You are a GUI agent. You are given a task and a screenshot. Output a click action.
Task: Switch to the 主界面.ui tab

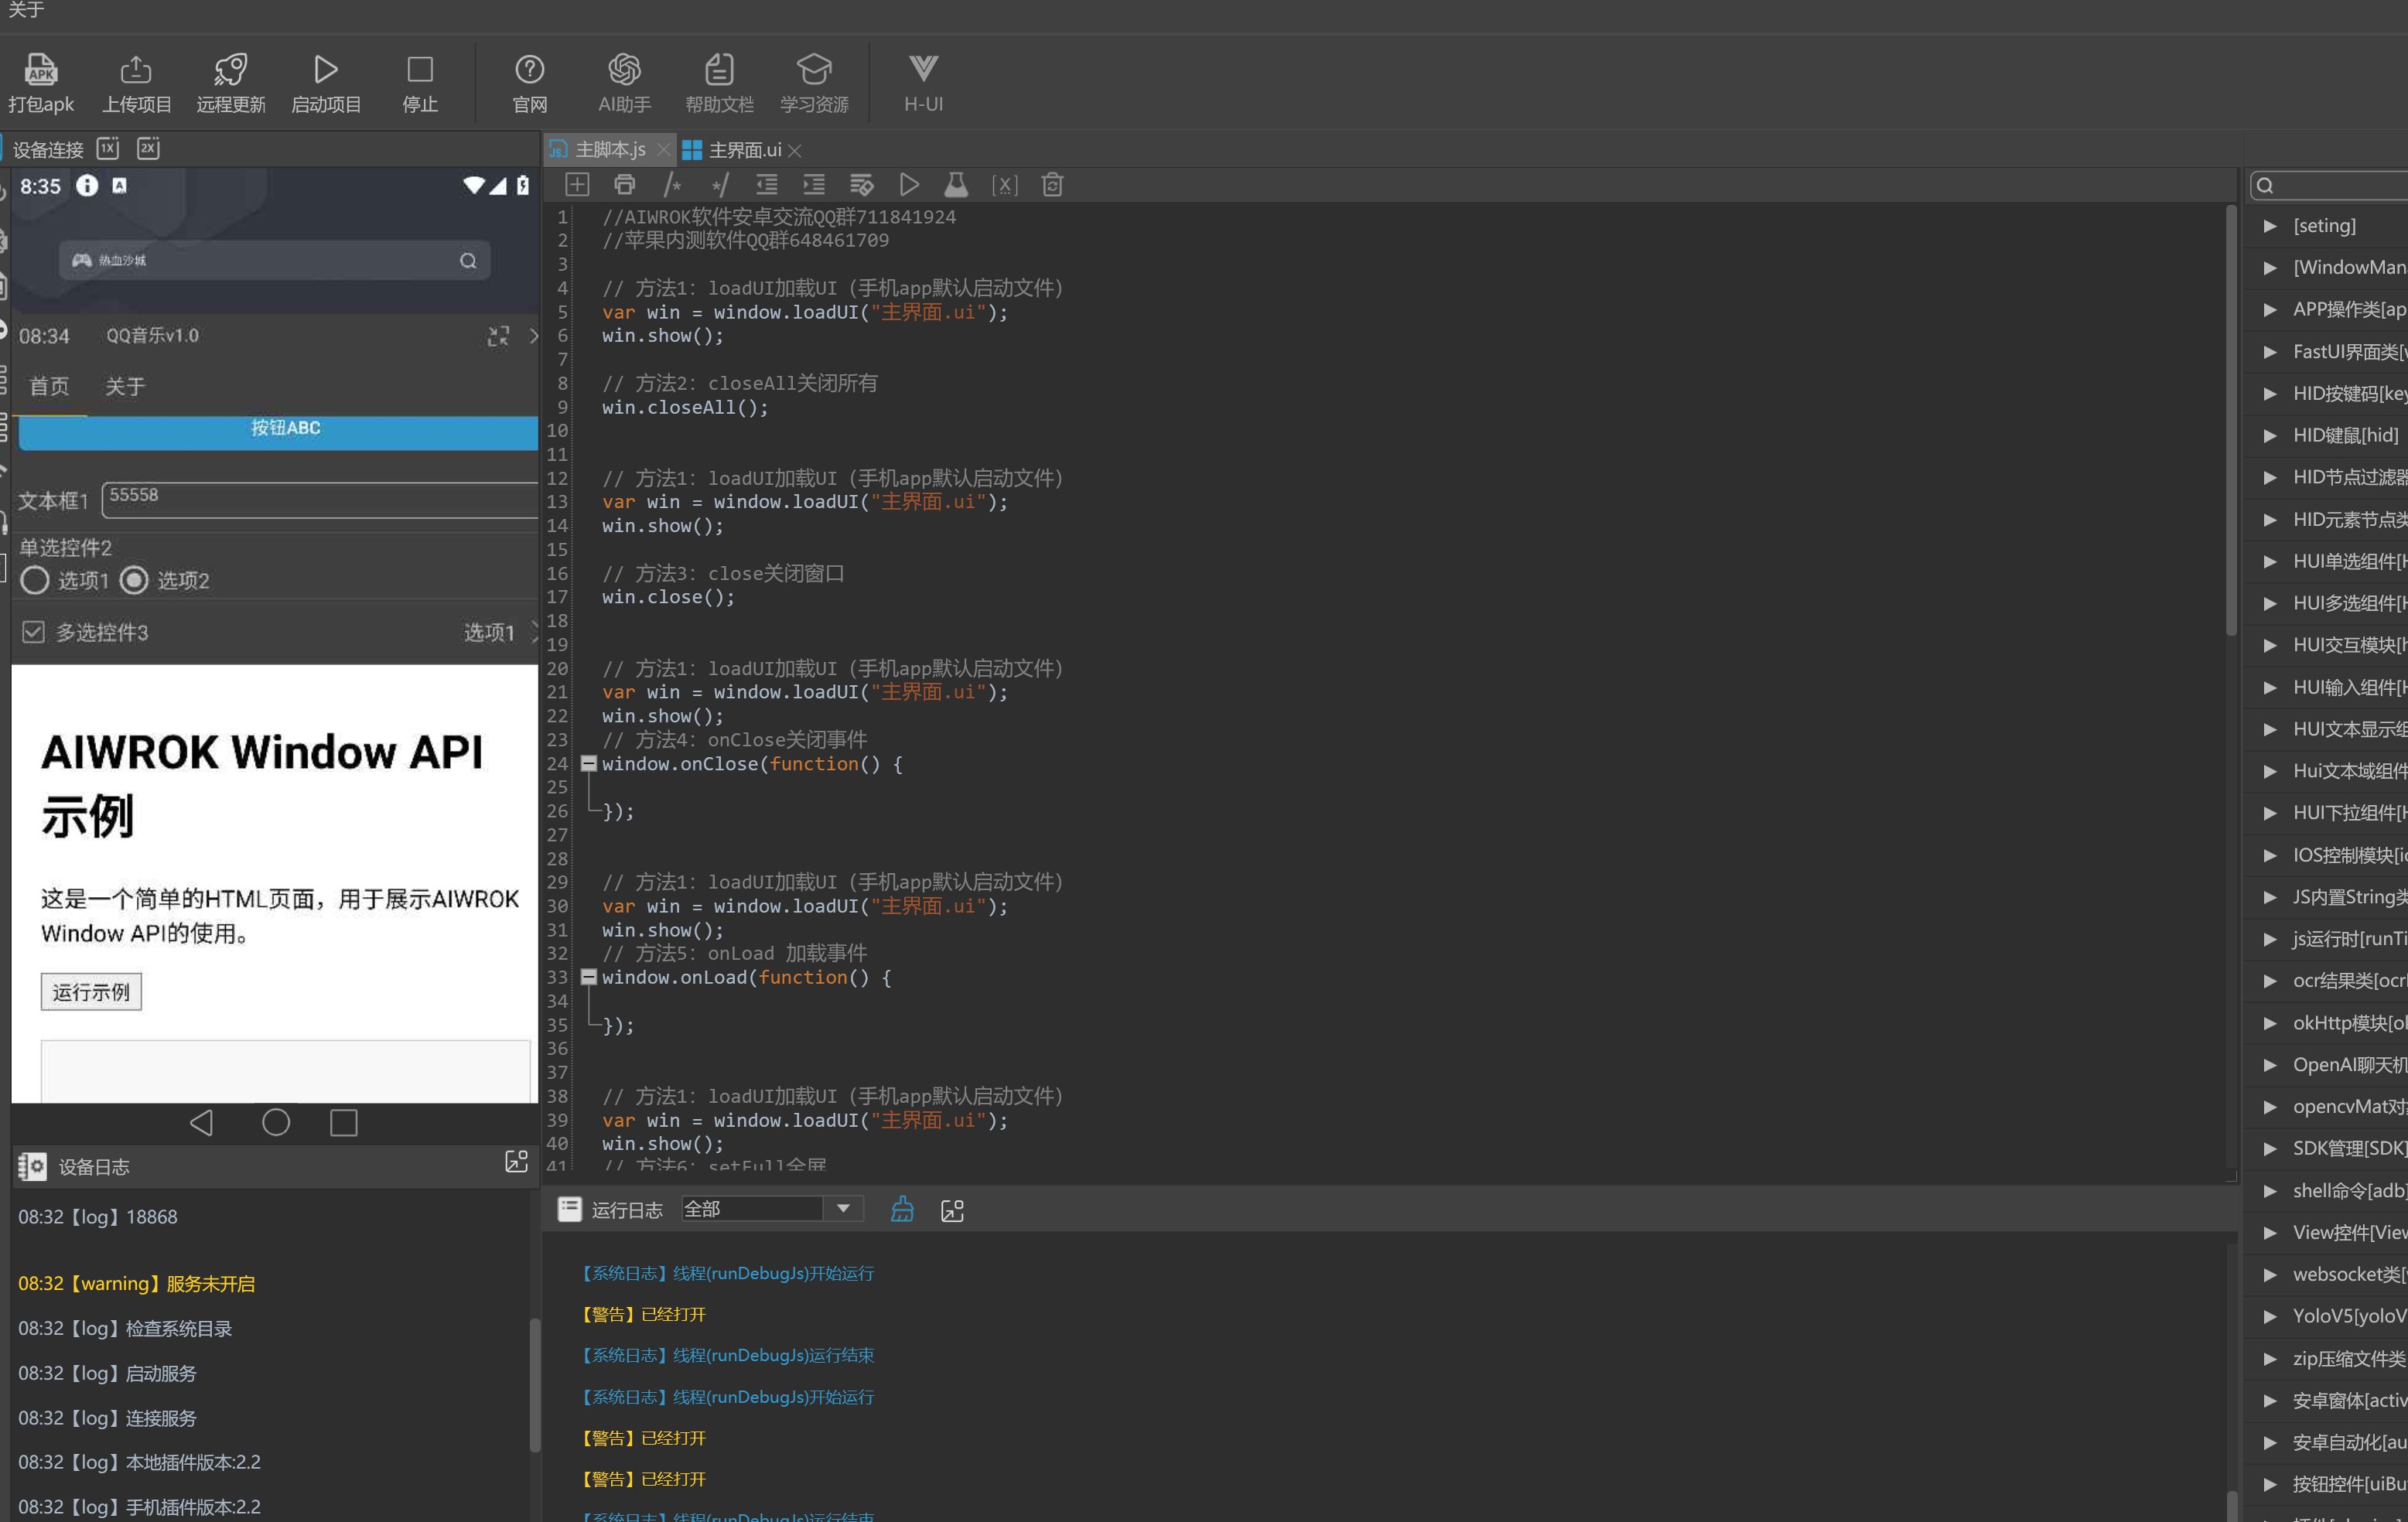(x=743, y=150)
